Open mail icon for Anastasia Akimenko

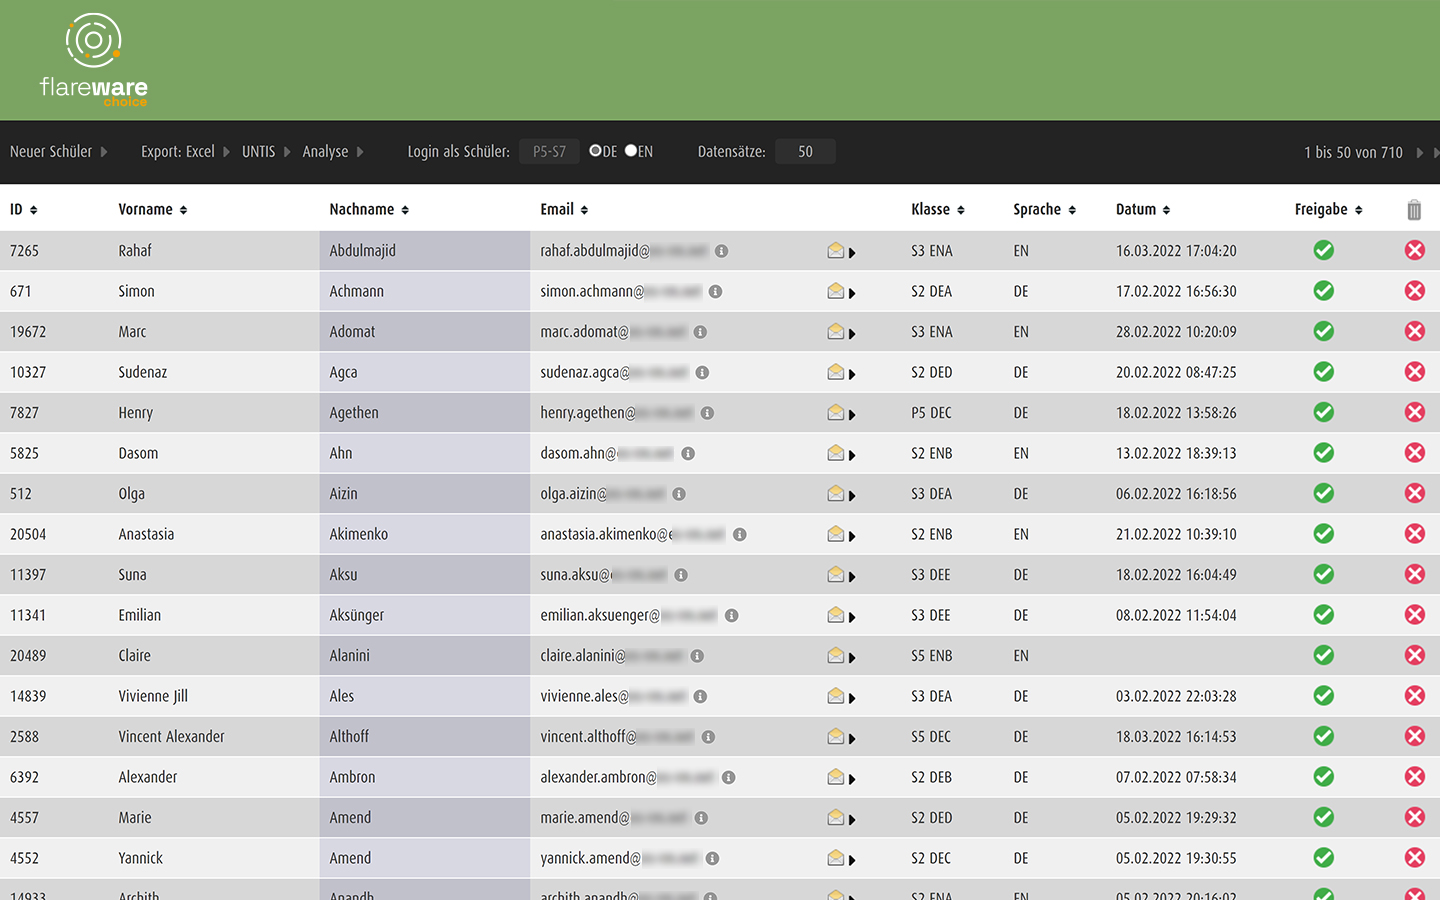click(x=836, y=534)
